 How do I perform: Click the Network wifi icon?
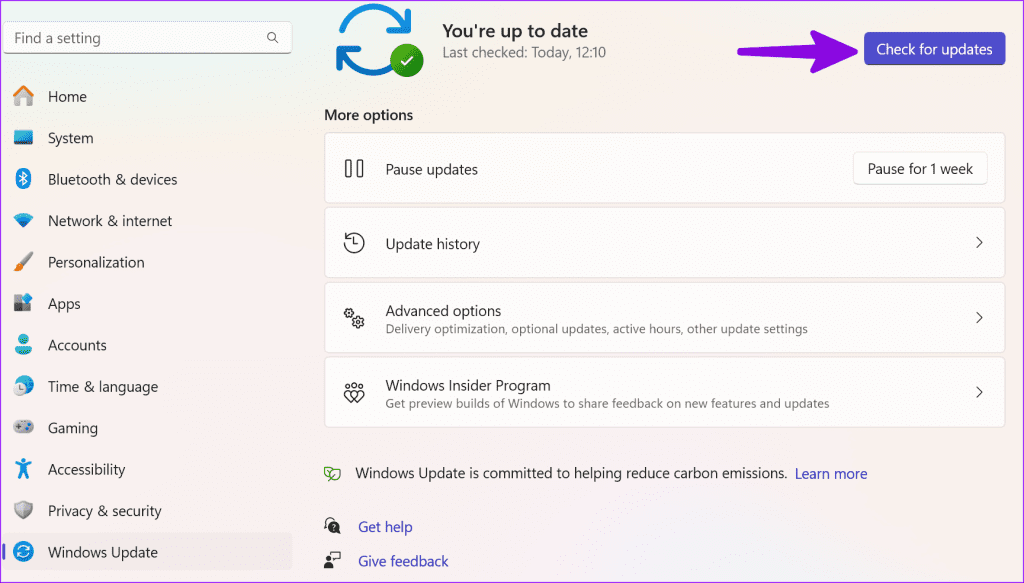[24, 221]
